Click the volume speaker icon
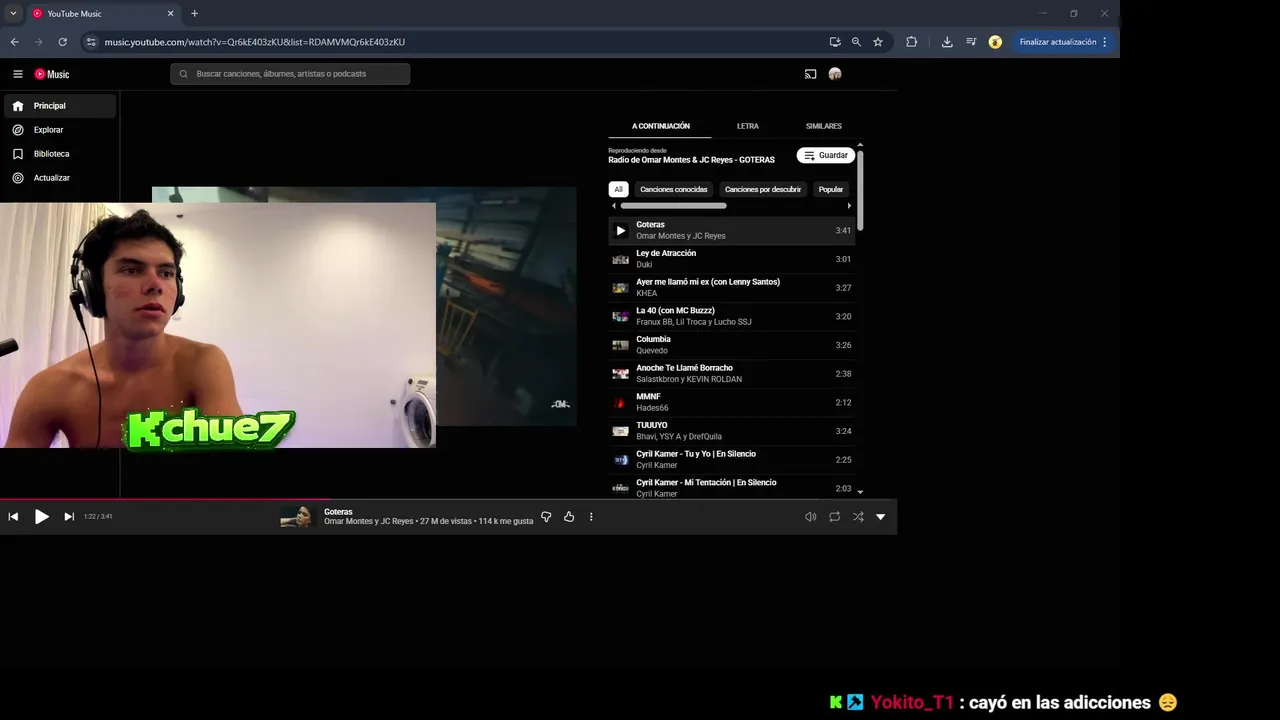The image size is (1280, 720). pos(810,517)
